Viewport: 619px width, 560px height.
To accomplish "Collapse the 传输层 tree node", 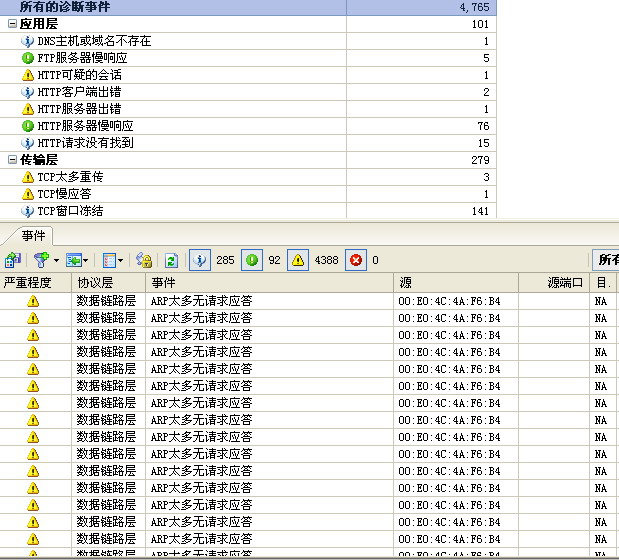I will click(x=11, y=160).
